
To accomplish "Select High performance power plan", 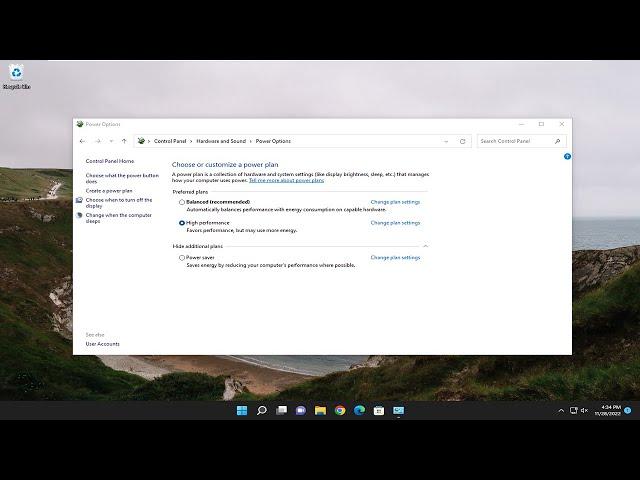I will pyautogui.click(x=182, y=223).
